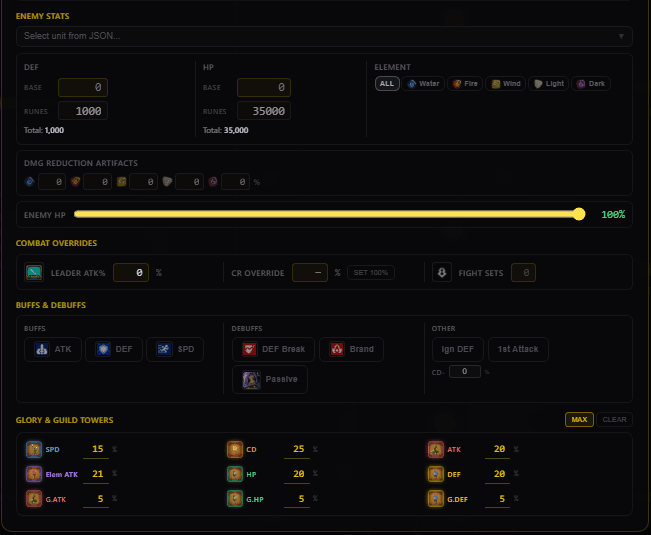Click the CLEAR towers button
The width and height of the screenshot is (651, 535).
pos(614,420)
